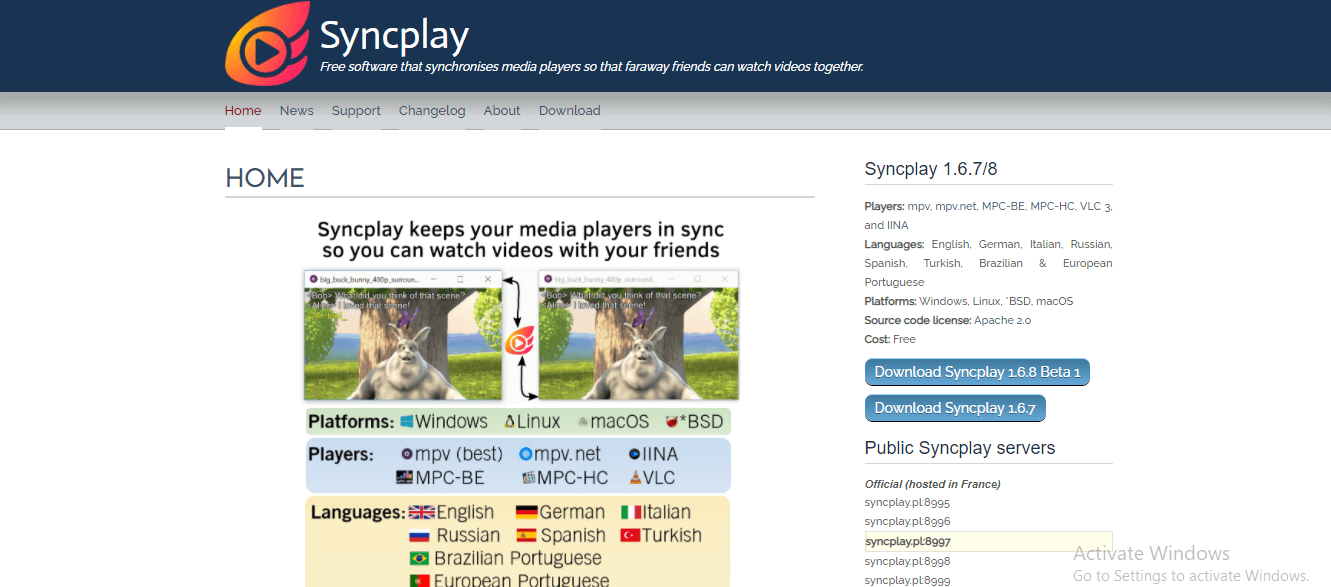Click the Syncplay site title text

(x=394, y=37)
